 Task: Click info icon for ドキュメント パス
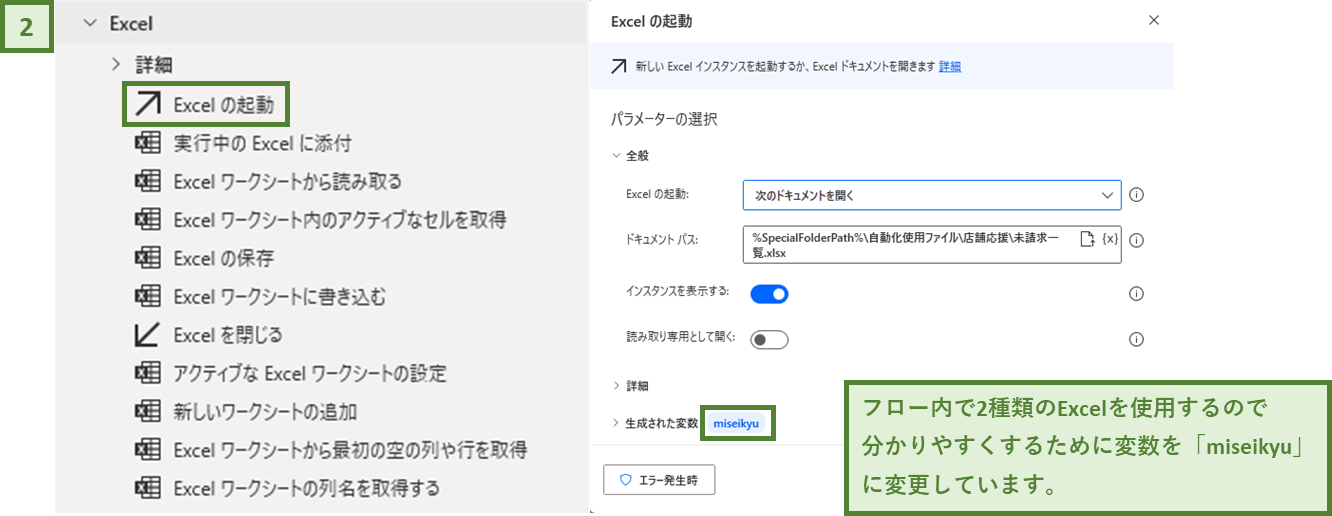click(x=1136, y=240)
